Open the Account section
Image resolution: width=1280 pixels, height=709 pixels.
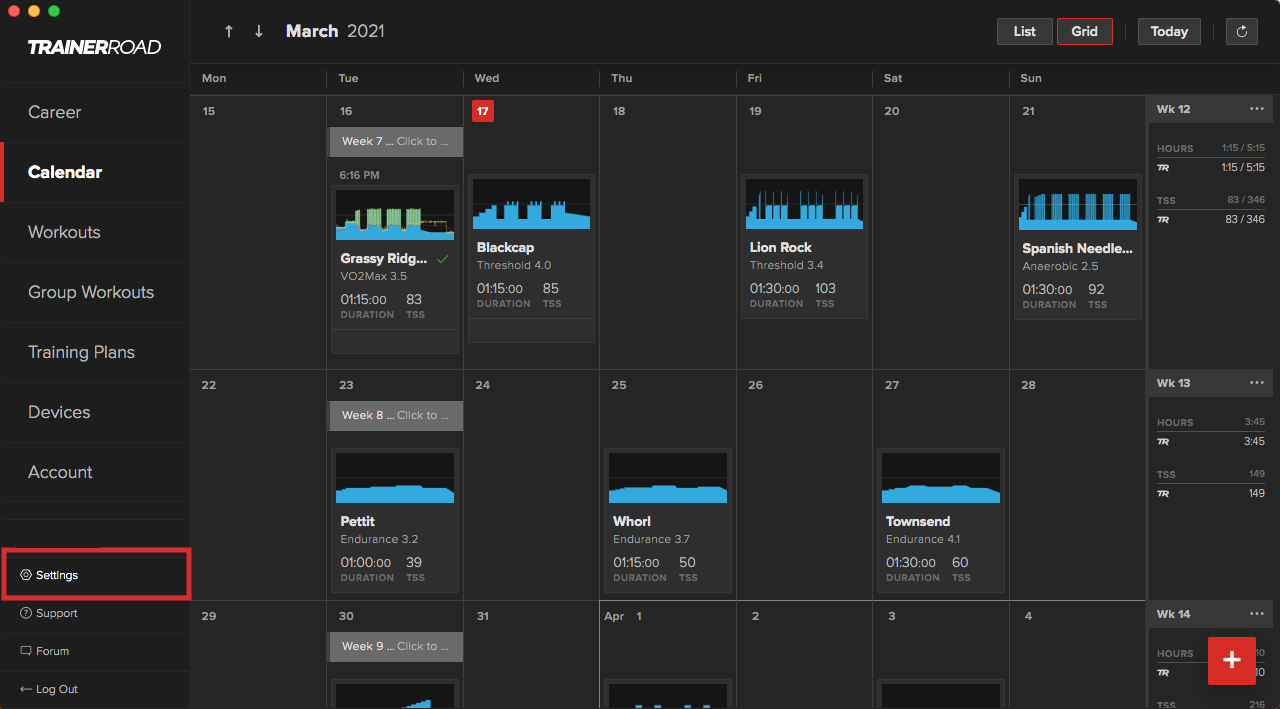point(95,472)
